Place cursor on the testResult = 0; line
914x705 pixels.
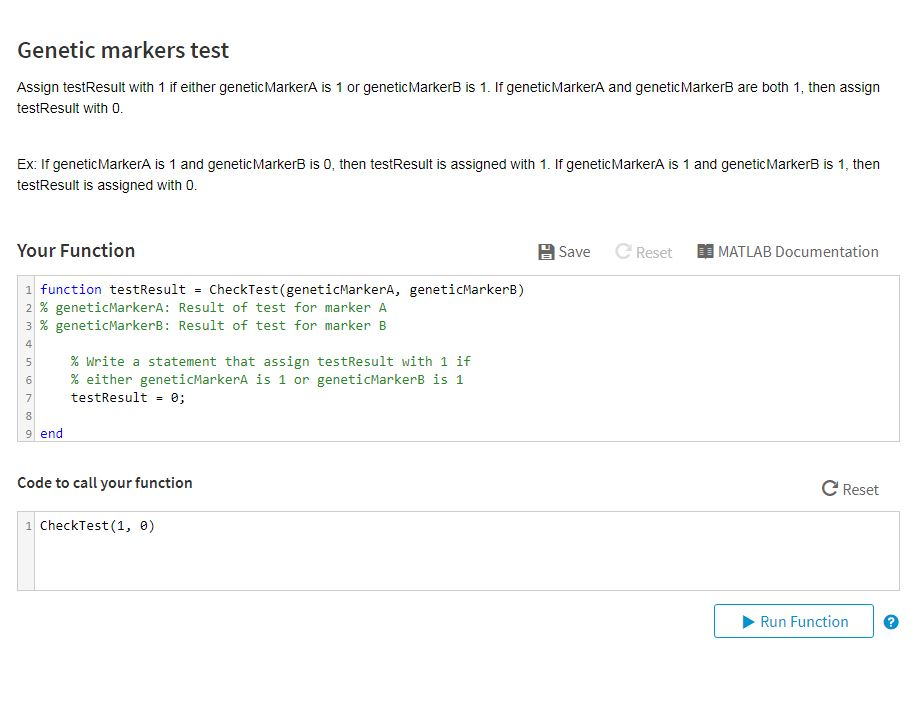click(128, 398)
